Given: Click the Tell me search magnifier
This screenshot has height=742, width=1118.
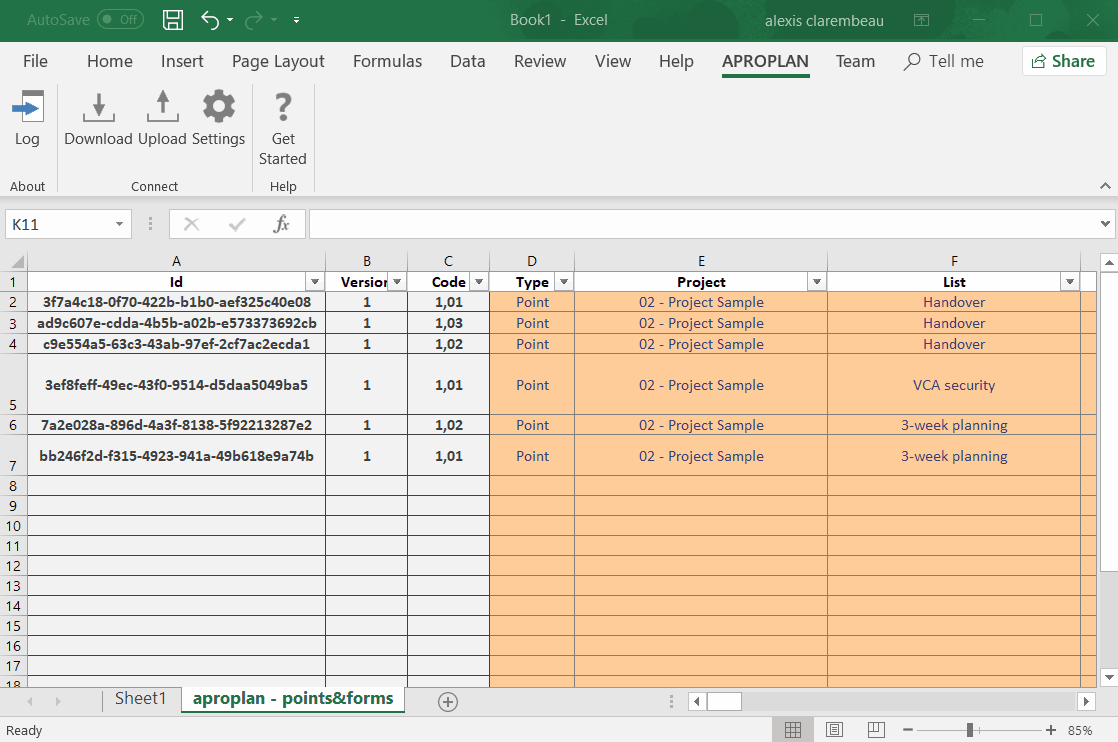Looking at the screenshot, I should click(911, 61).
